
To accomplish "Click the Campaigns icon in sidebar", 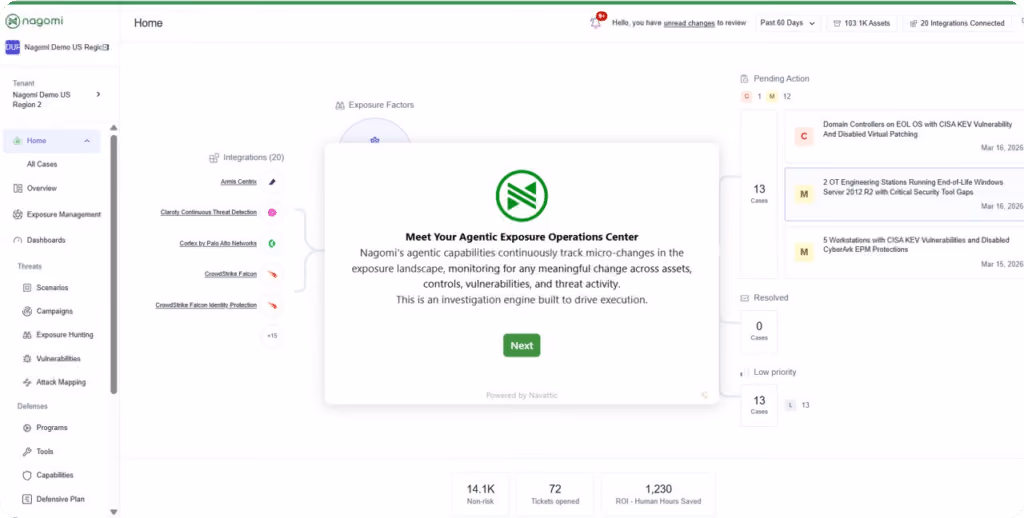I will (x=27, y=311).
